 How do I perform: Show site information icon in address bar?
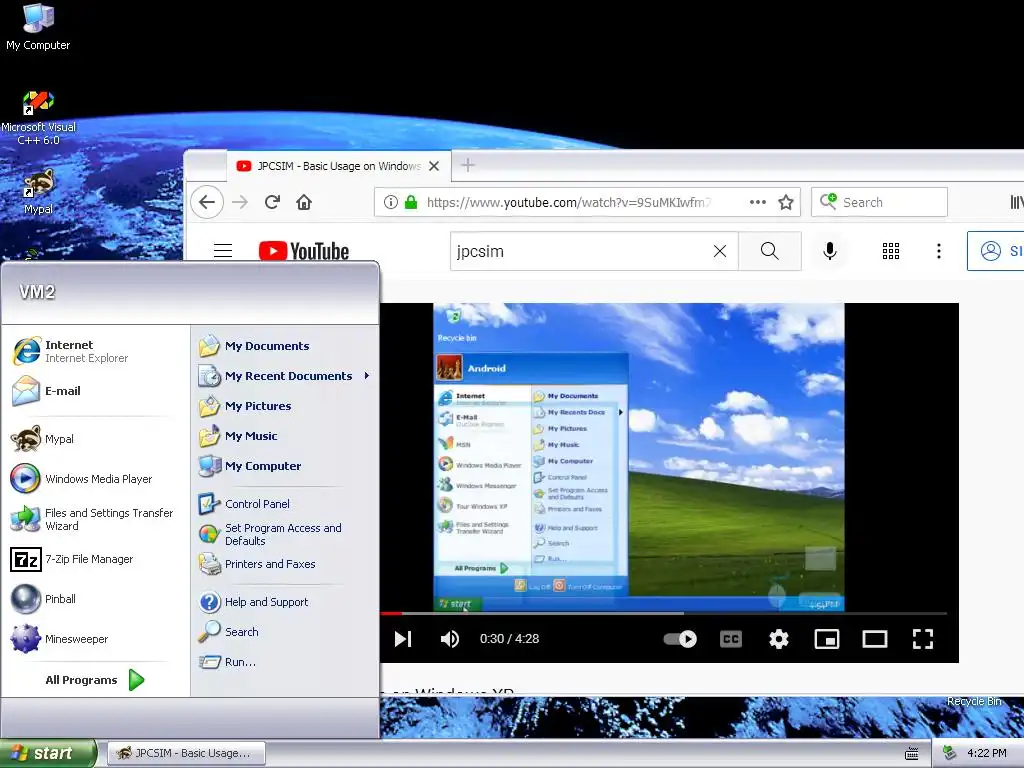coord(391,202)
